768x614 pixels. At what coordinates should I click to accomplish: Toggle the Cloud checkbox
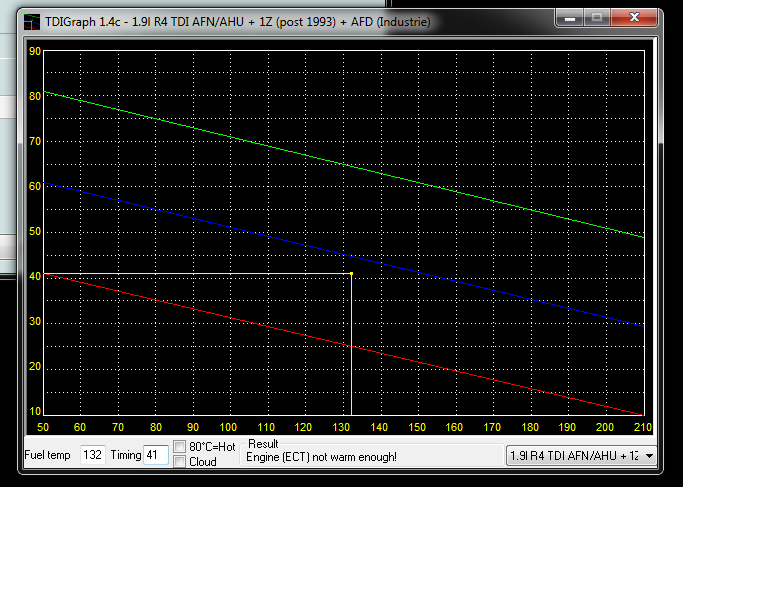pyautogui.click(x=180, y=462)
